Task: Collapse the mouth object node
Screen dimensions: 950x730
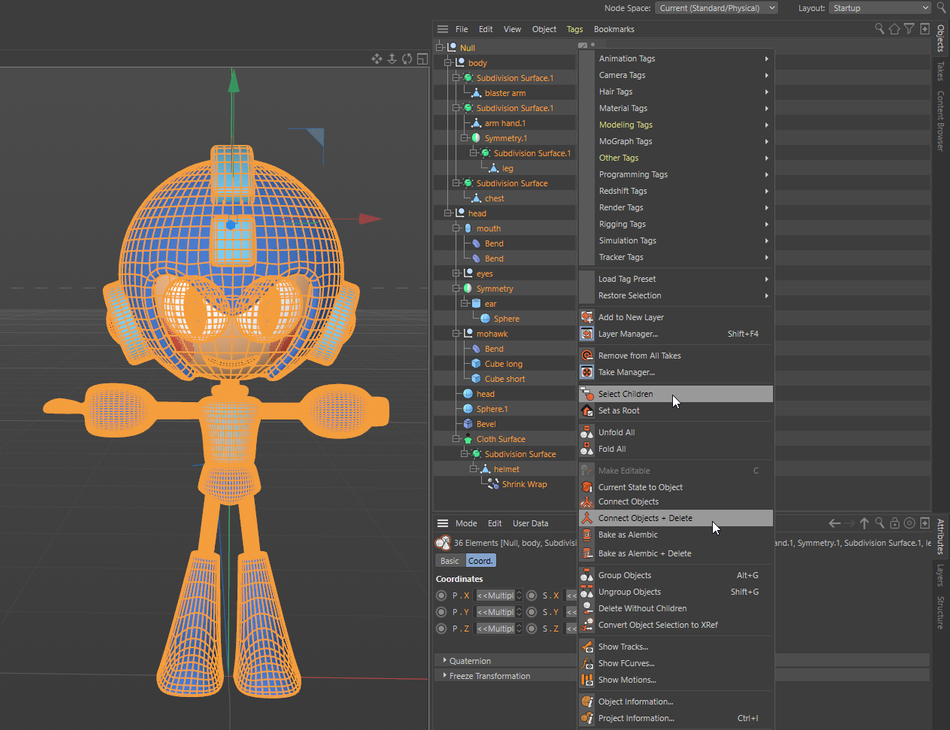Action: click(x=456, y=228)
